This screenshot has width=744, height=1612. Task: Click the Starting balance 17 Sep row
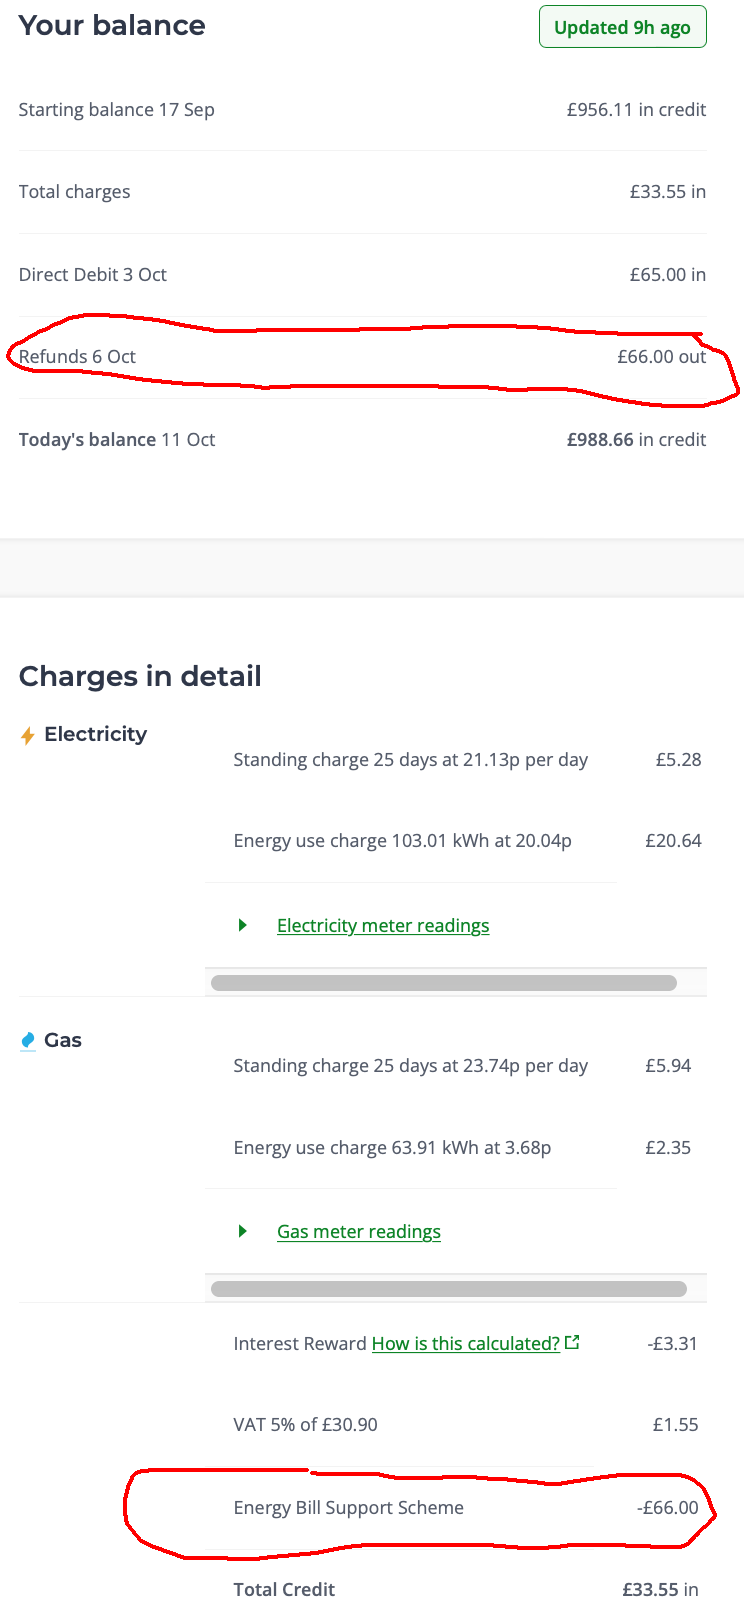pos(362,110)
